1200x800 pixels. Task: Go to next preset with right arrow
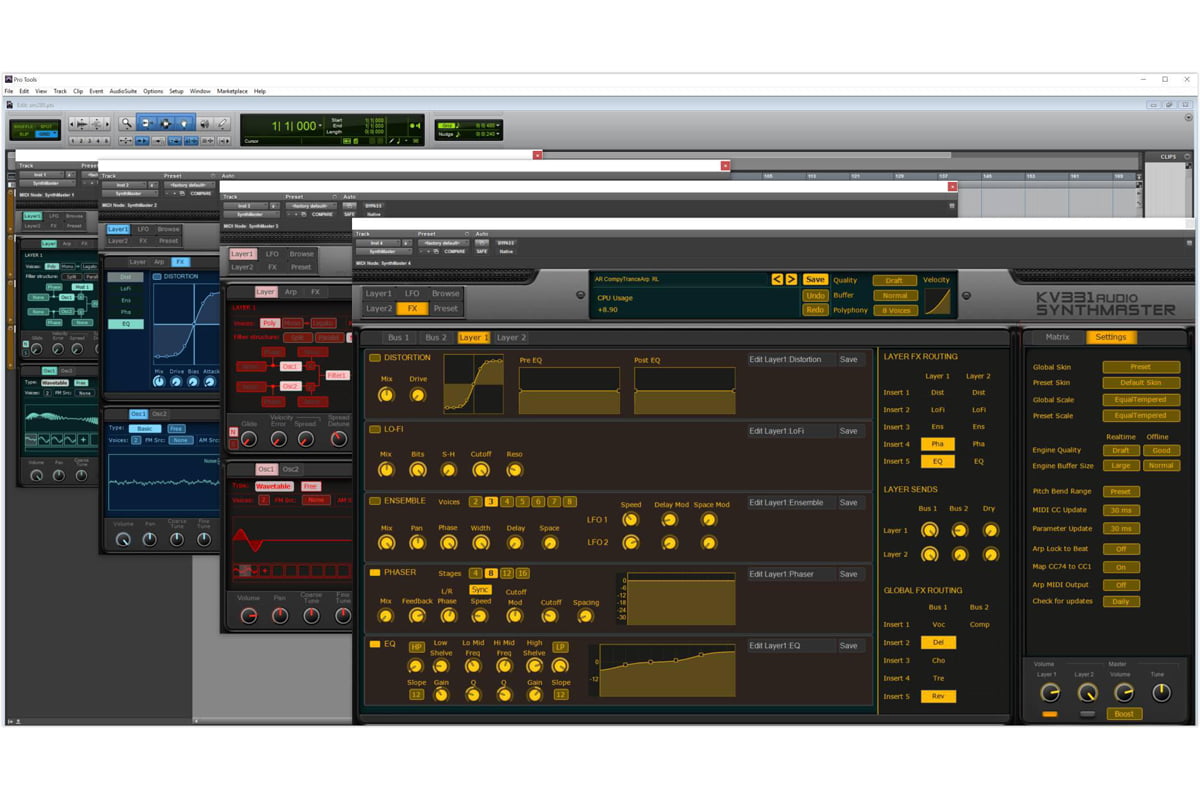(x=791, y=279)
